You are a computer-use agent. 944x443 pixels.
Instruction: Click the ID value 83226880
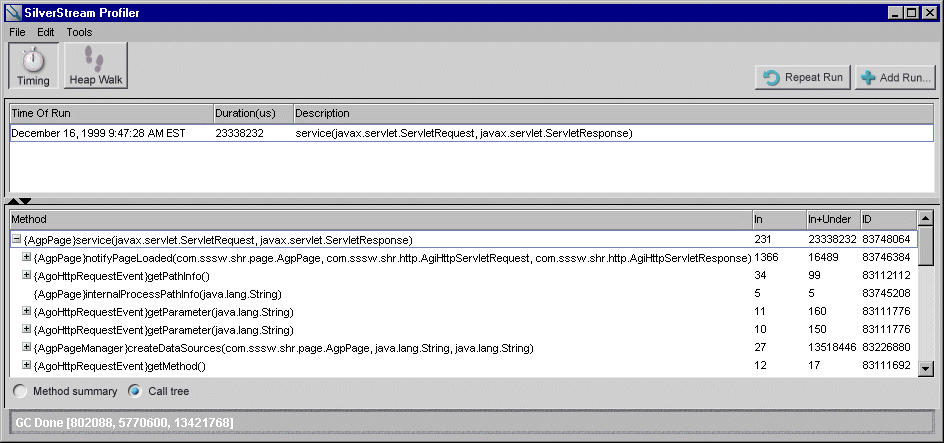(886, 348)
